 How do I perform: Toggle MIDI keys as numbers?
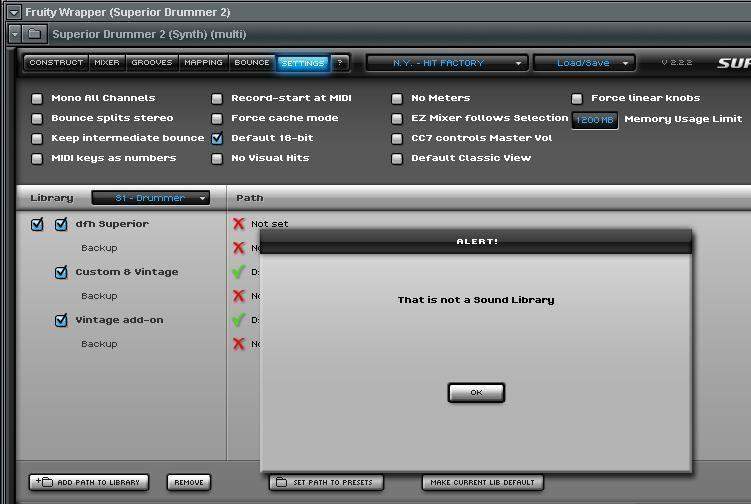(37, 159)
